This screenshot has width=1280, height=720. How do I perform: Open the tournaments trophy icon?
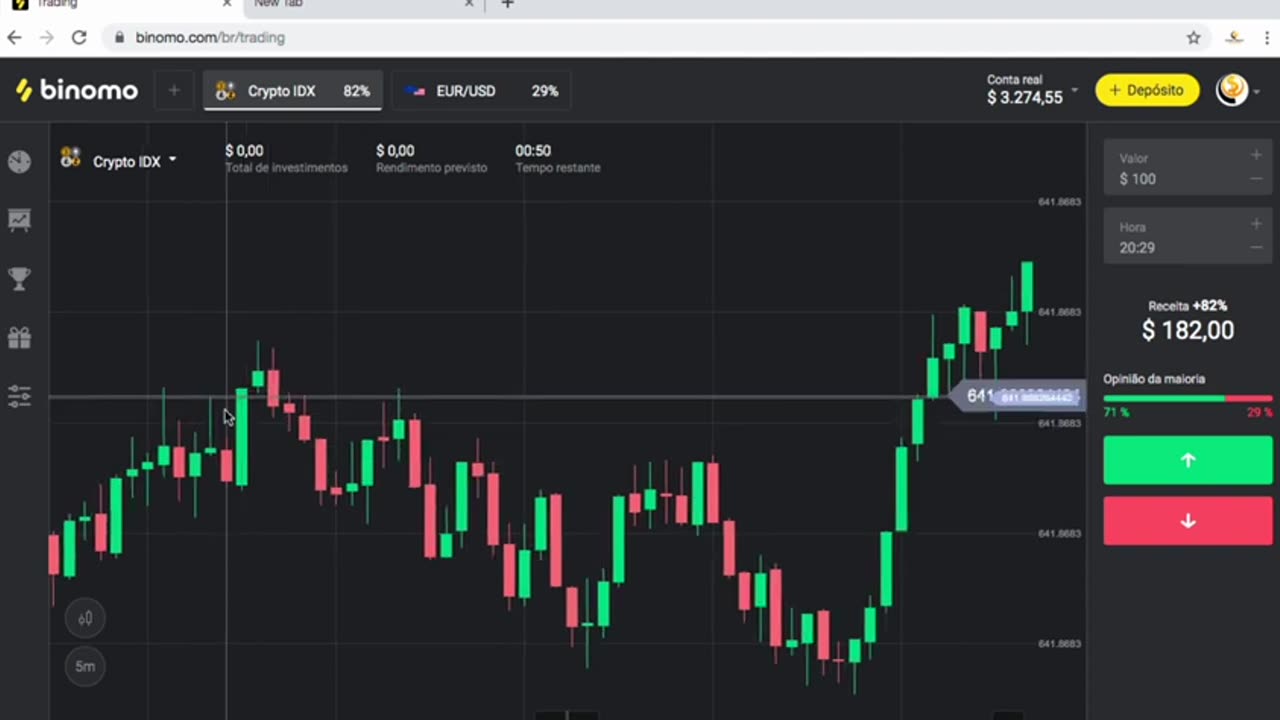pos(19,279)
